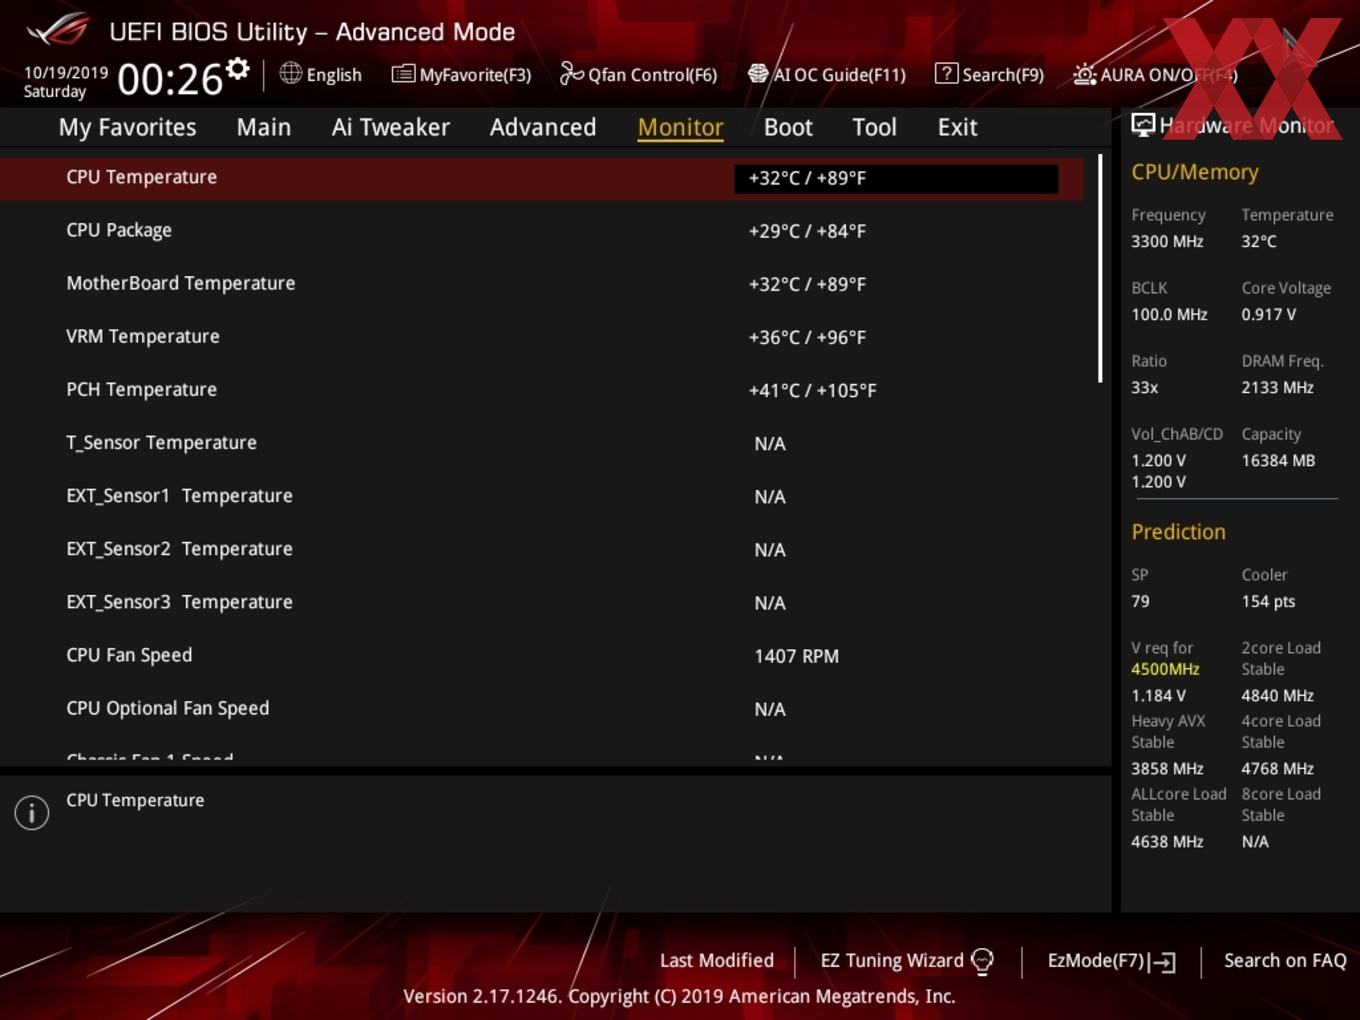This screenshot has width=1360, height=1020.
Task: Select T_Sensor Temperature row
Action: pyautogui.click(x=541, y=442)
